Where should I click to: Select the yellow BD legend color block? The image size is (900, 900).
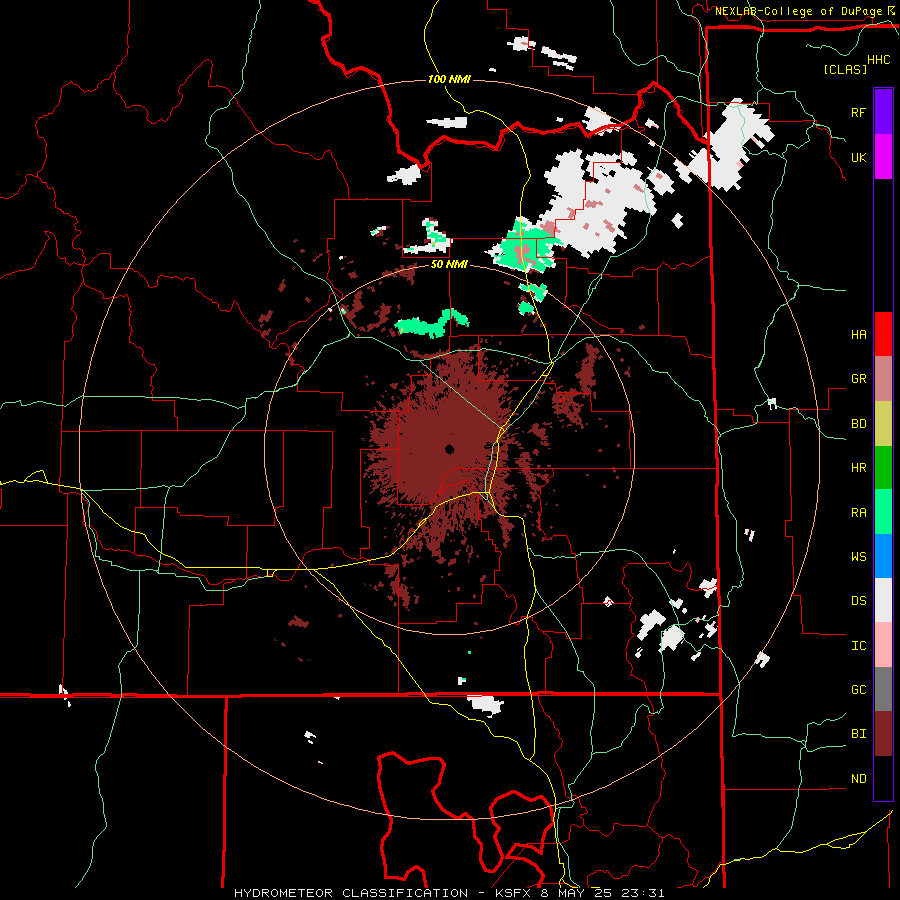(883, 423)
